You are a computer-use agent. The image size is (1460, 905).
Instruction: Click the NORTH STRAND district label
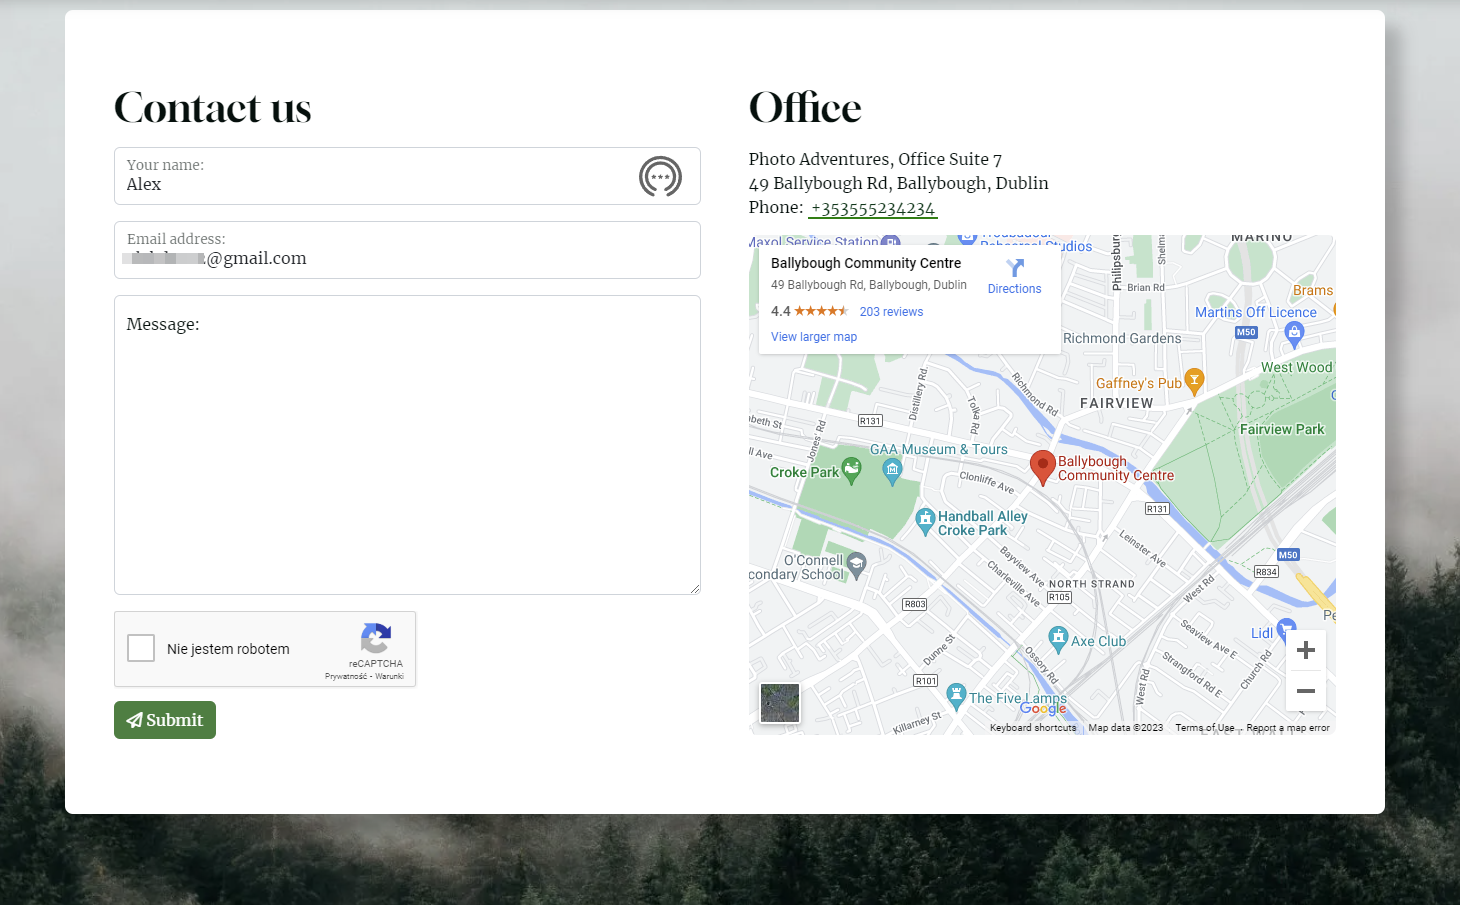point(1092,584)
